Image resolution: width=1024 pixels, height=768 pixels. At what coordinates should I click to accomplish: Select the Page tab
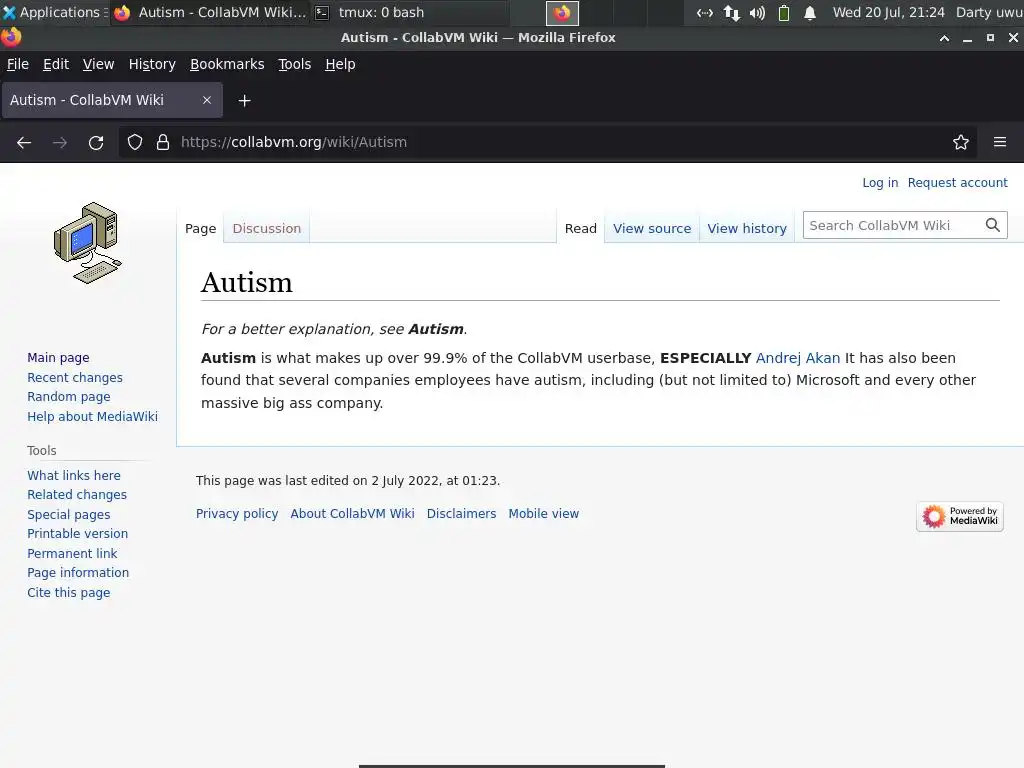tap(200, 229)
